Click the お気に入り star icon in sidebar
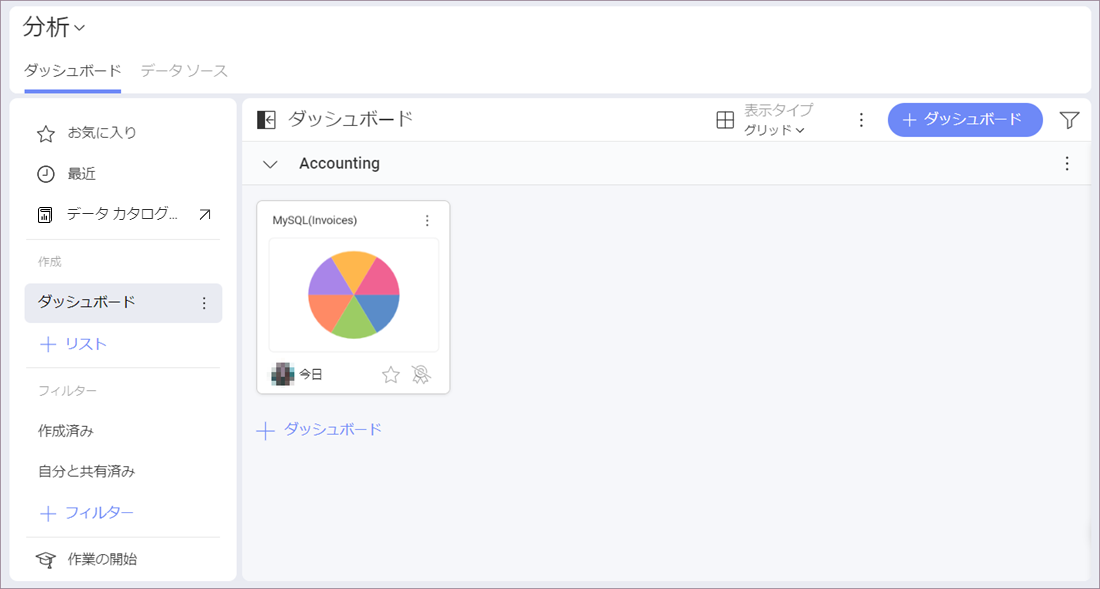Image resolution: width=1100 pixels, height=589 pixels. (x=46, y=133)
